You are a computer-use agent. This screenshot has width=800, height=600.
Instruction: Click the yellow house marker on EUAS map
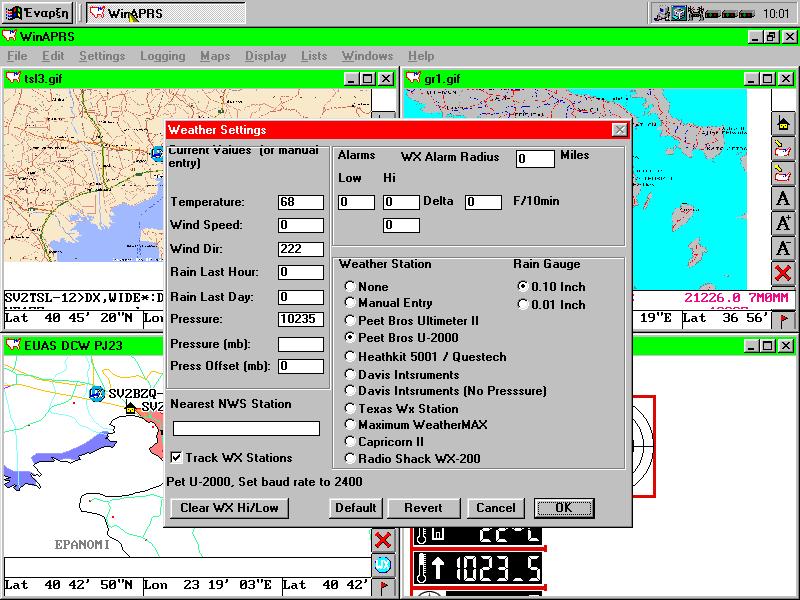[131, 407]
